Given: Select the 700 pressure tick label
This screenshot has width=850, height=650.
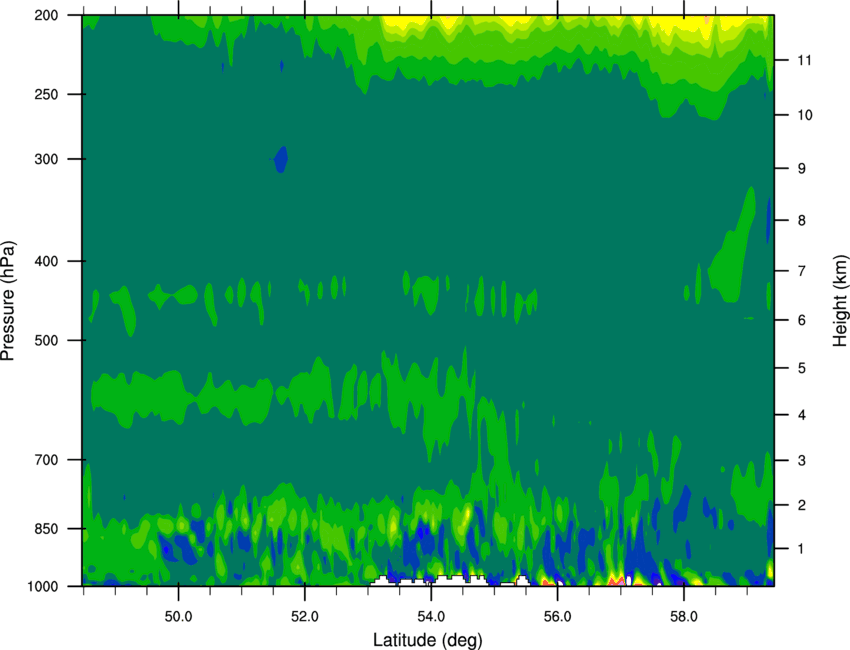Looking at the screenshot, I should tap(46, 460).
